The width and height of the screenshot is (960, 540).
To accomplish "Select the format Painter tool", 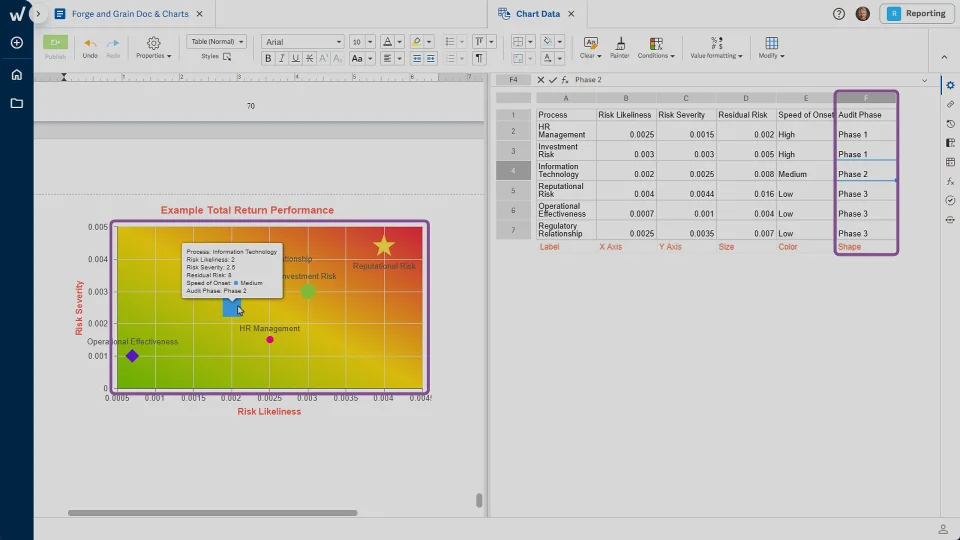I will click(x=620, y=47).
